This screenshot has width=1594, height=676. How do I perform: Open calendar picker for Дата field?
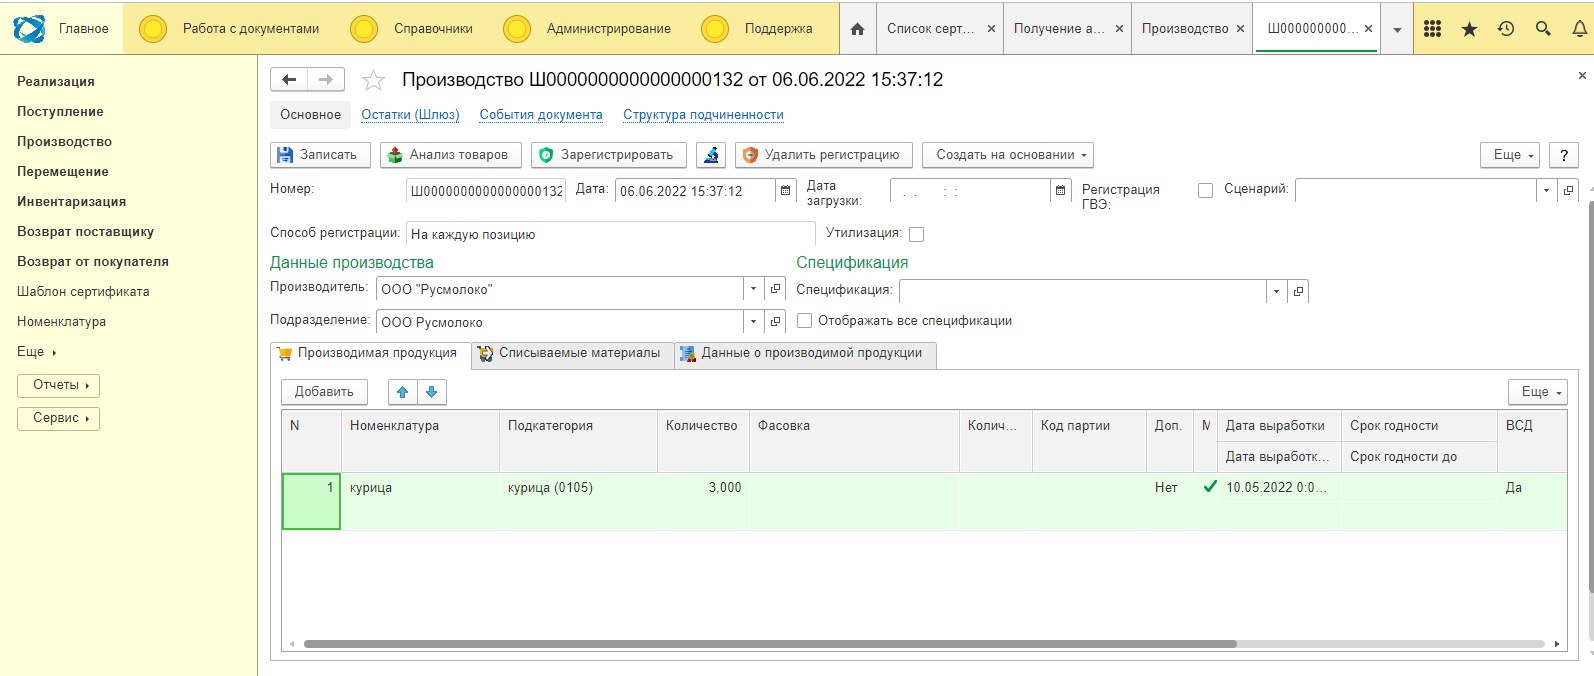(786, 191)
